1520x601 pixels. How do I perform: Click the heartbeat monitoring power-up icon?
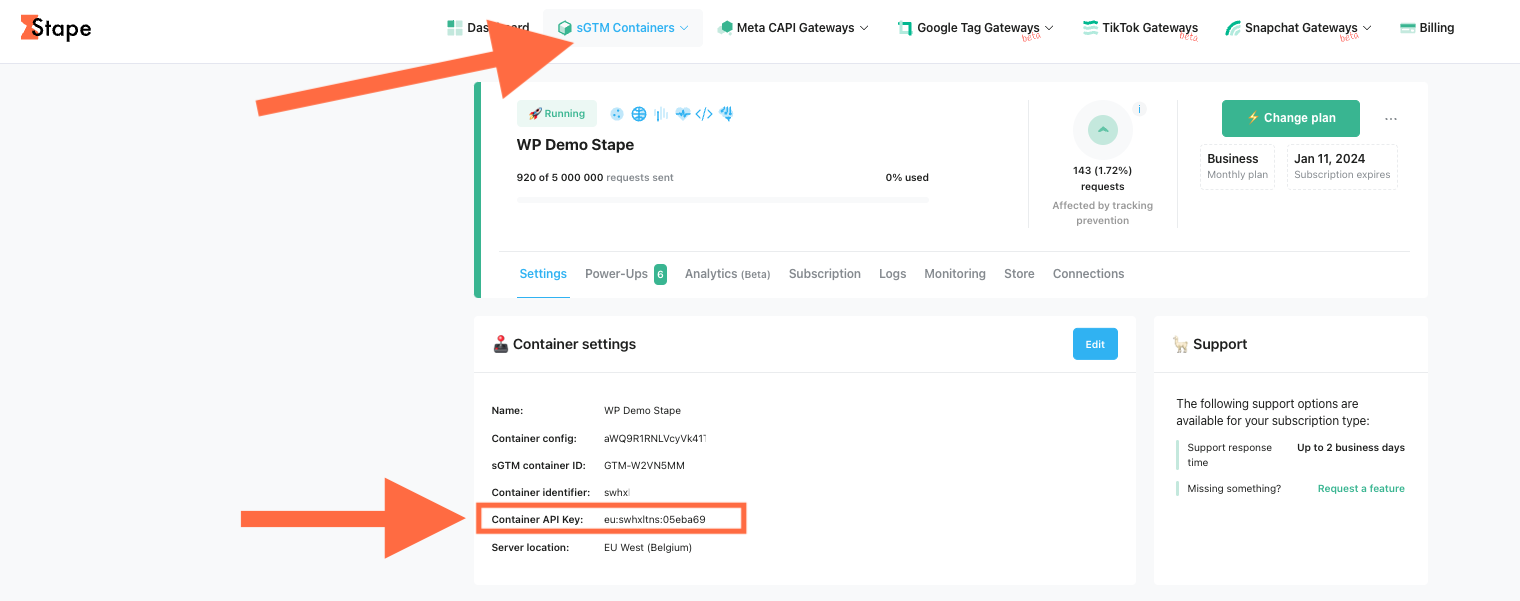[x=683, y=114]
